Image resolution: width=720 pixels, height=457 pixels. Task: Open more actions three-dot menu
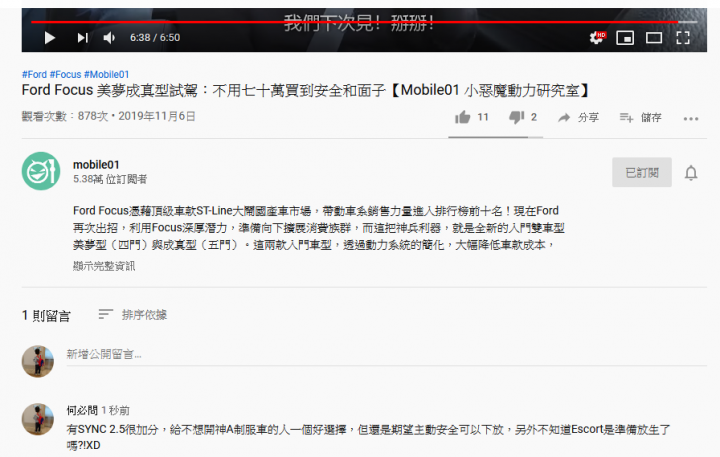pyautogui.click(x=691, y=119)
